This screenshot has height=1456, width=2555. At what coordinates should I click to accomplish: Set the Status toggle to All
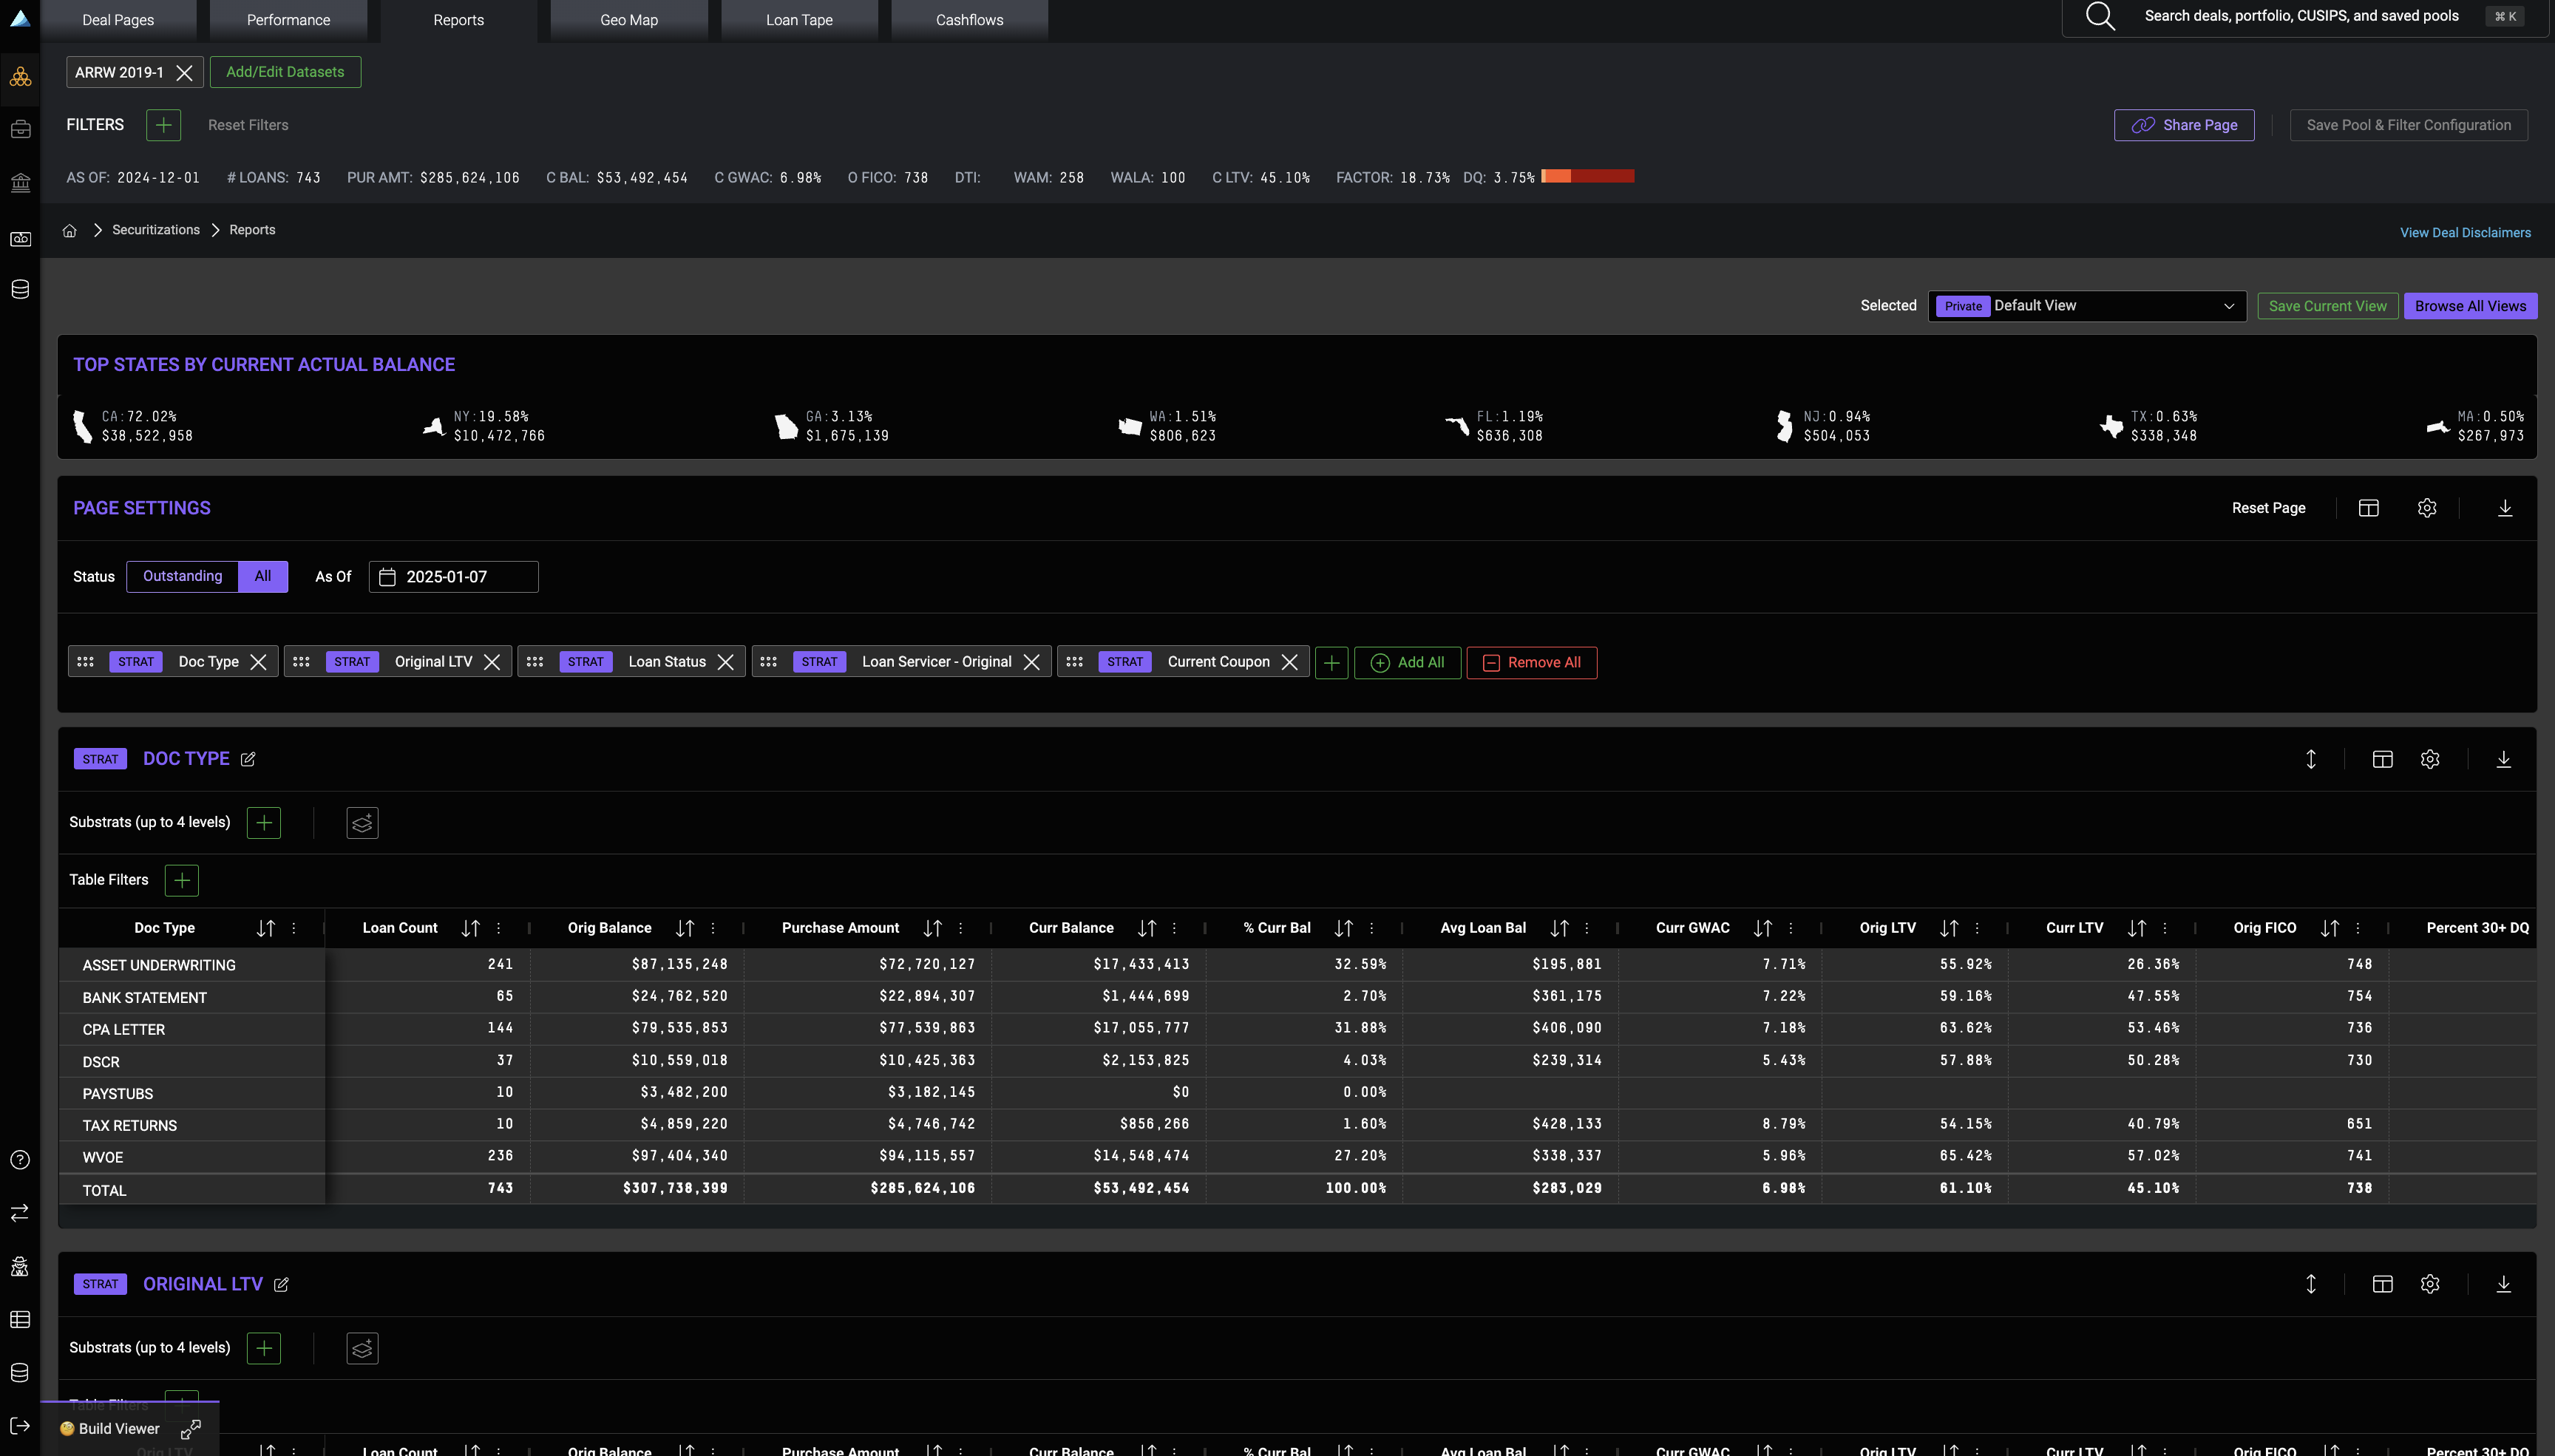tap(263, 576)
